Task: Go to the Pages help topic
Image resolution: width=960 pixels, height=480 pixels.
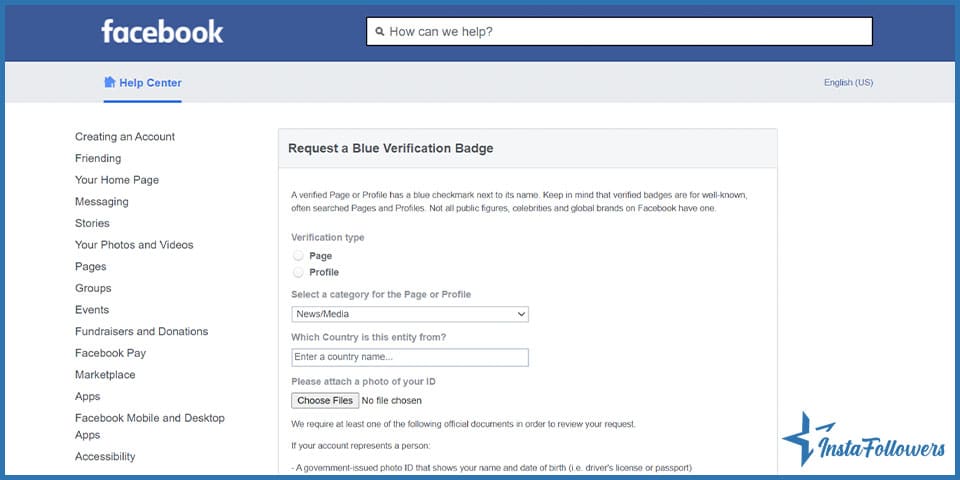Action: click(x=91, y=267)
